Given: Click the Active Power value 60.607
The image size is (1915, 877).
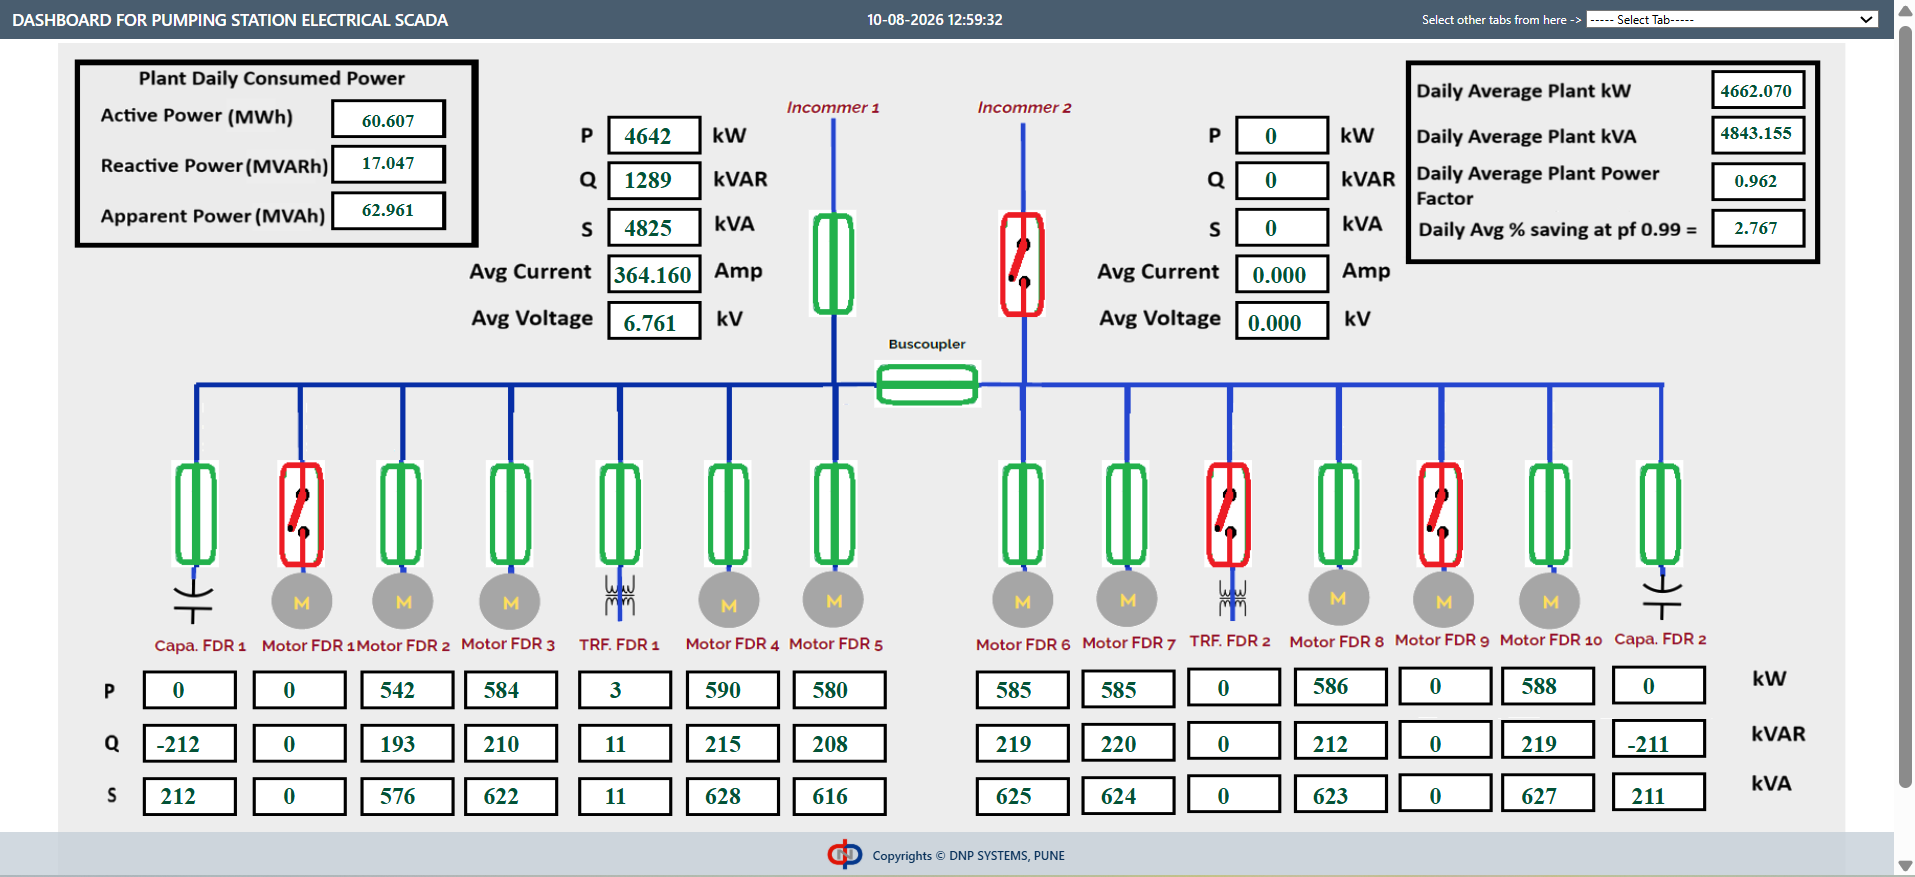Looking at the screenshot, I should pyautogui.click(x=388, y=120).
